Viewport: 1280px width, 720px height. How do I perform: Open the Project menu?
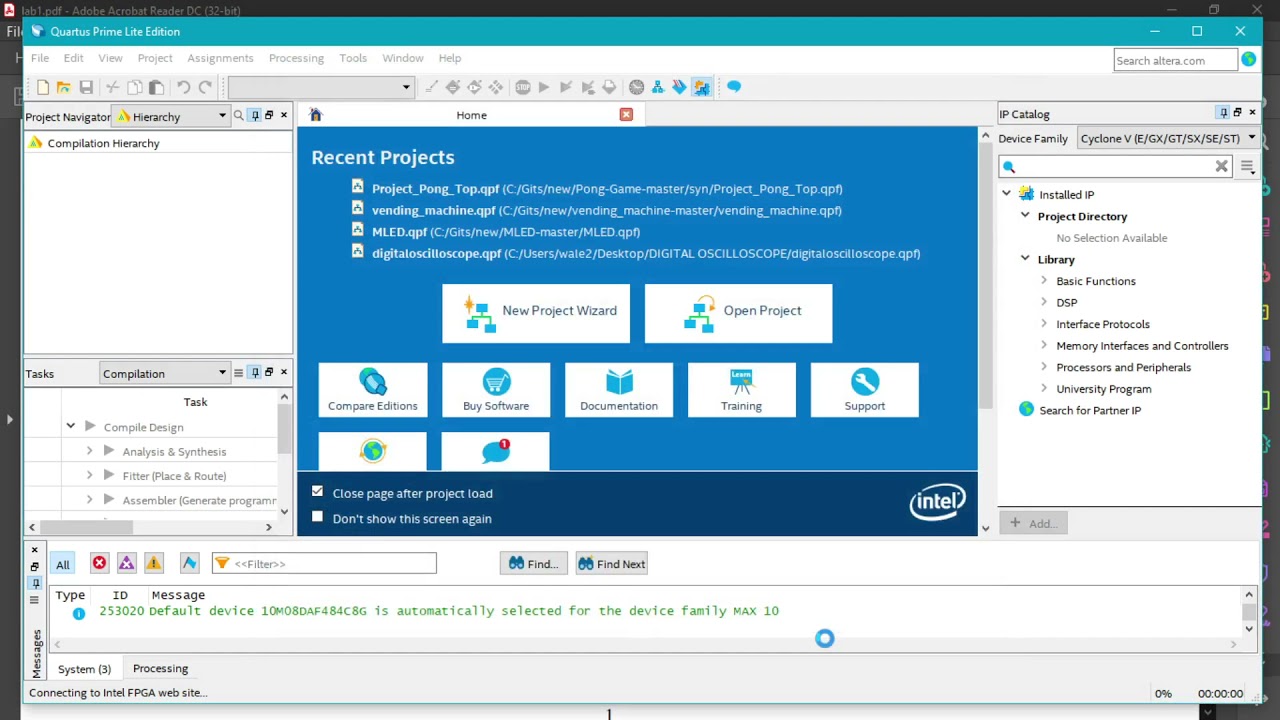point(155,58)
